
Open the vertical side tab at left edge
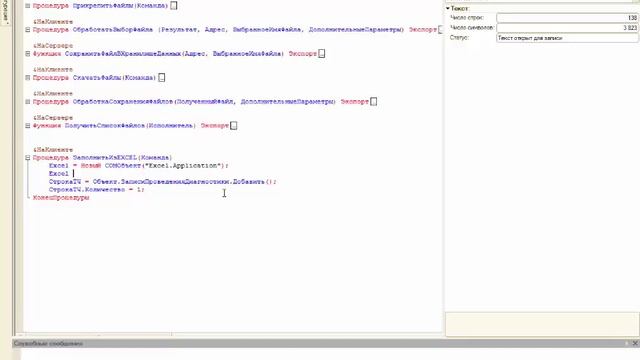[x=6, y=13]
